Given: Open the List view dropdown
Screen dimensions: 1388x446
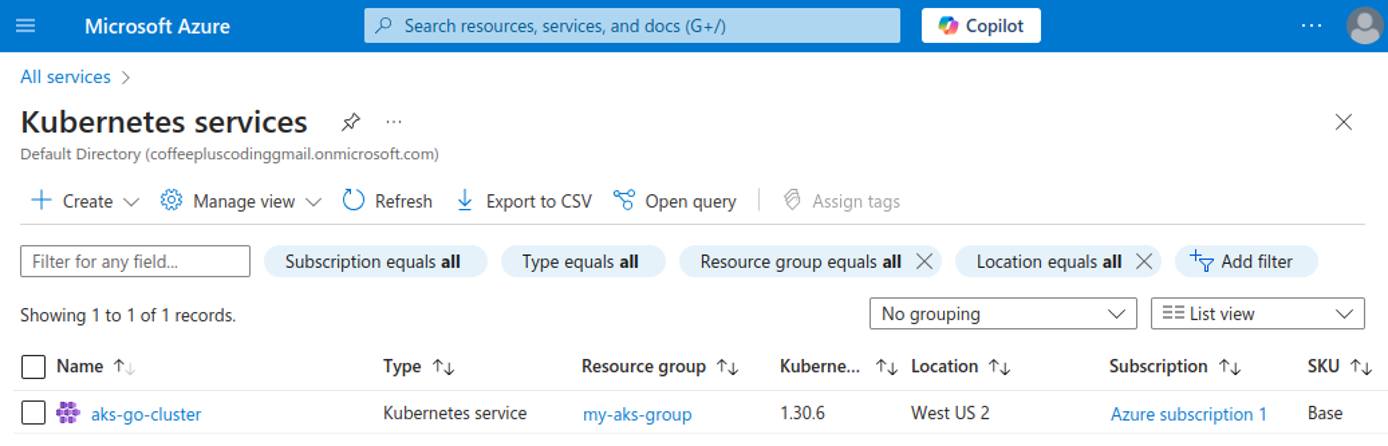Looking at the screenshot, I should [x=1257, y=314].
